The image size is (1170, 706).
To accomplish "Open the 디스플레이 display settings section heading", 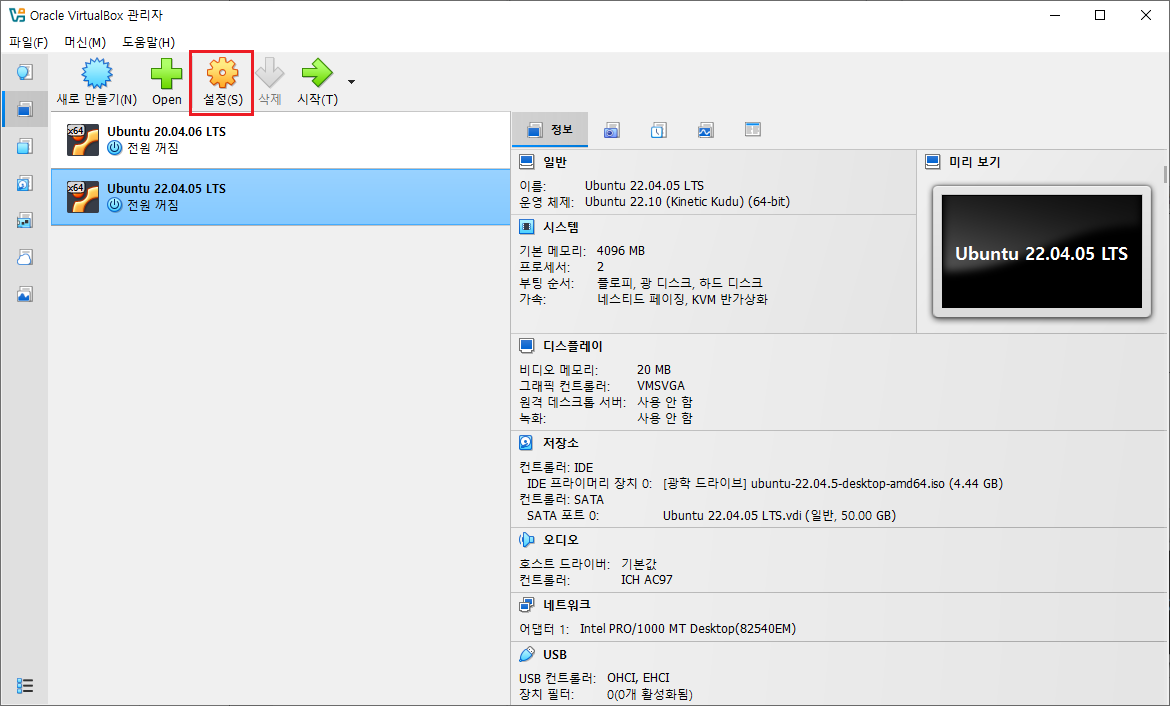I will (x=572, y=346).
